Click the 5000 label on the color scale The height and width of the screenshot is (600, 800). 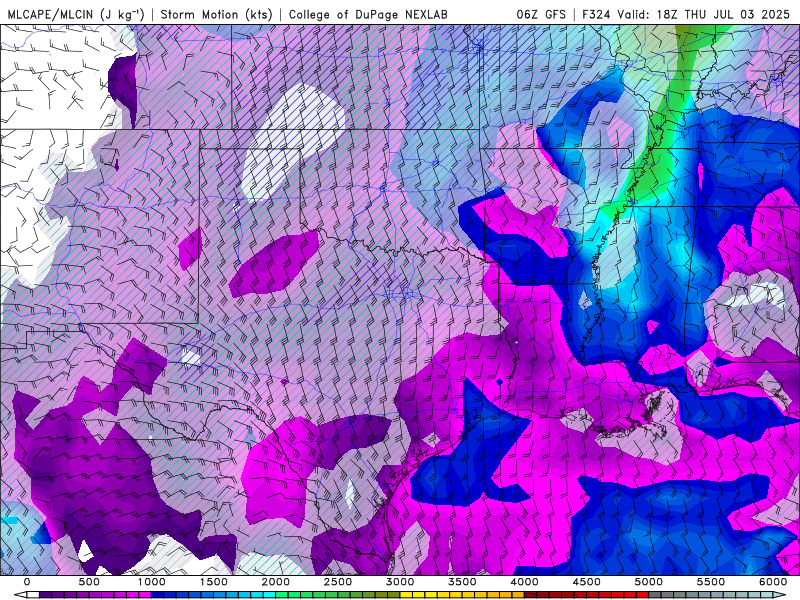pyautogui.click(x=649, y=582)
